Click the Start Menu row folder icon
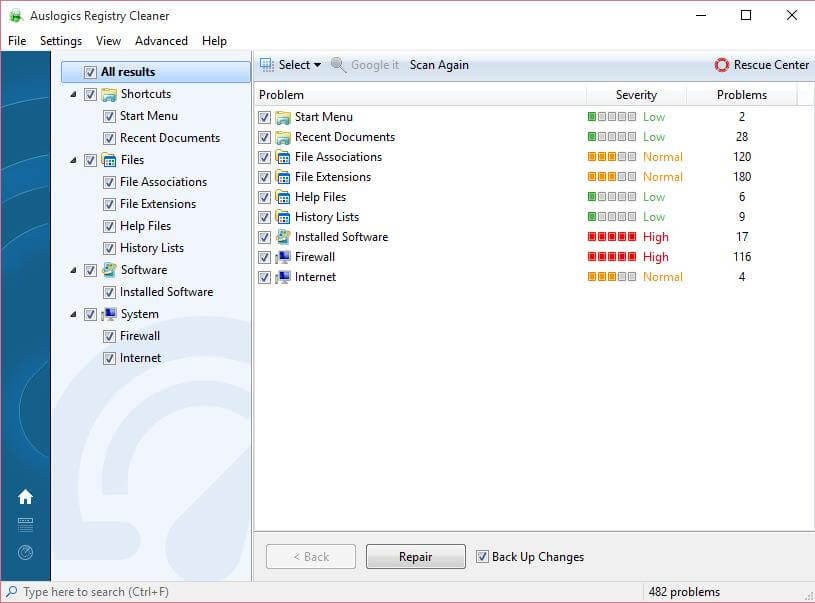The width and height of the screenshot is (815, 603). 283,117
